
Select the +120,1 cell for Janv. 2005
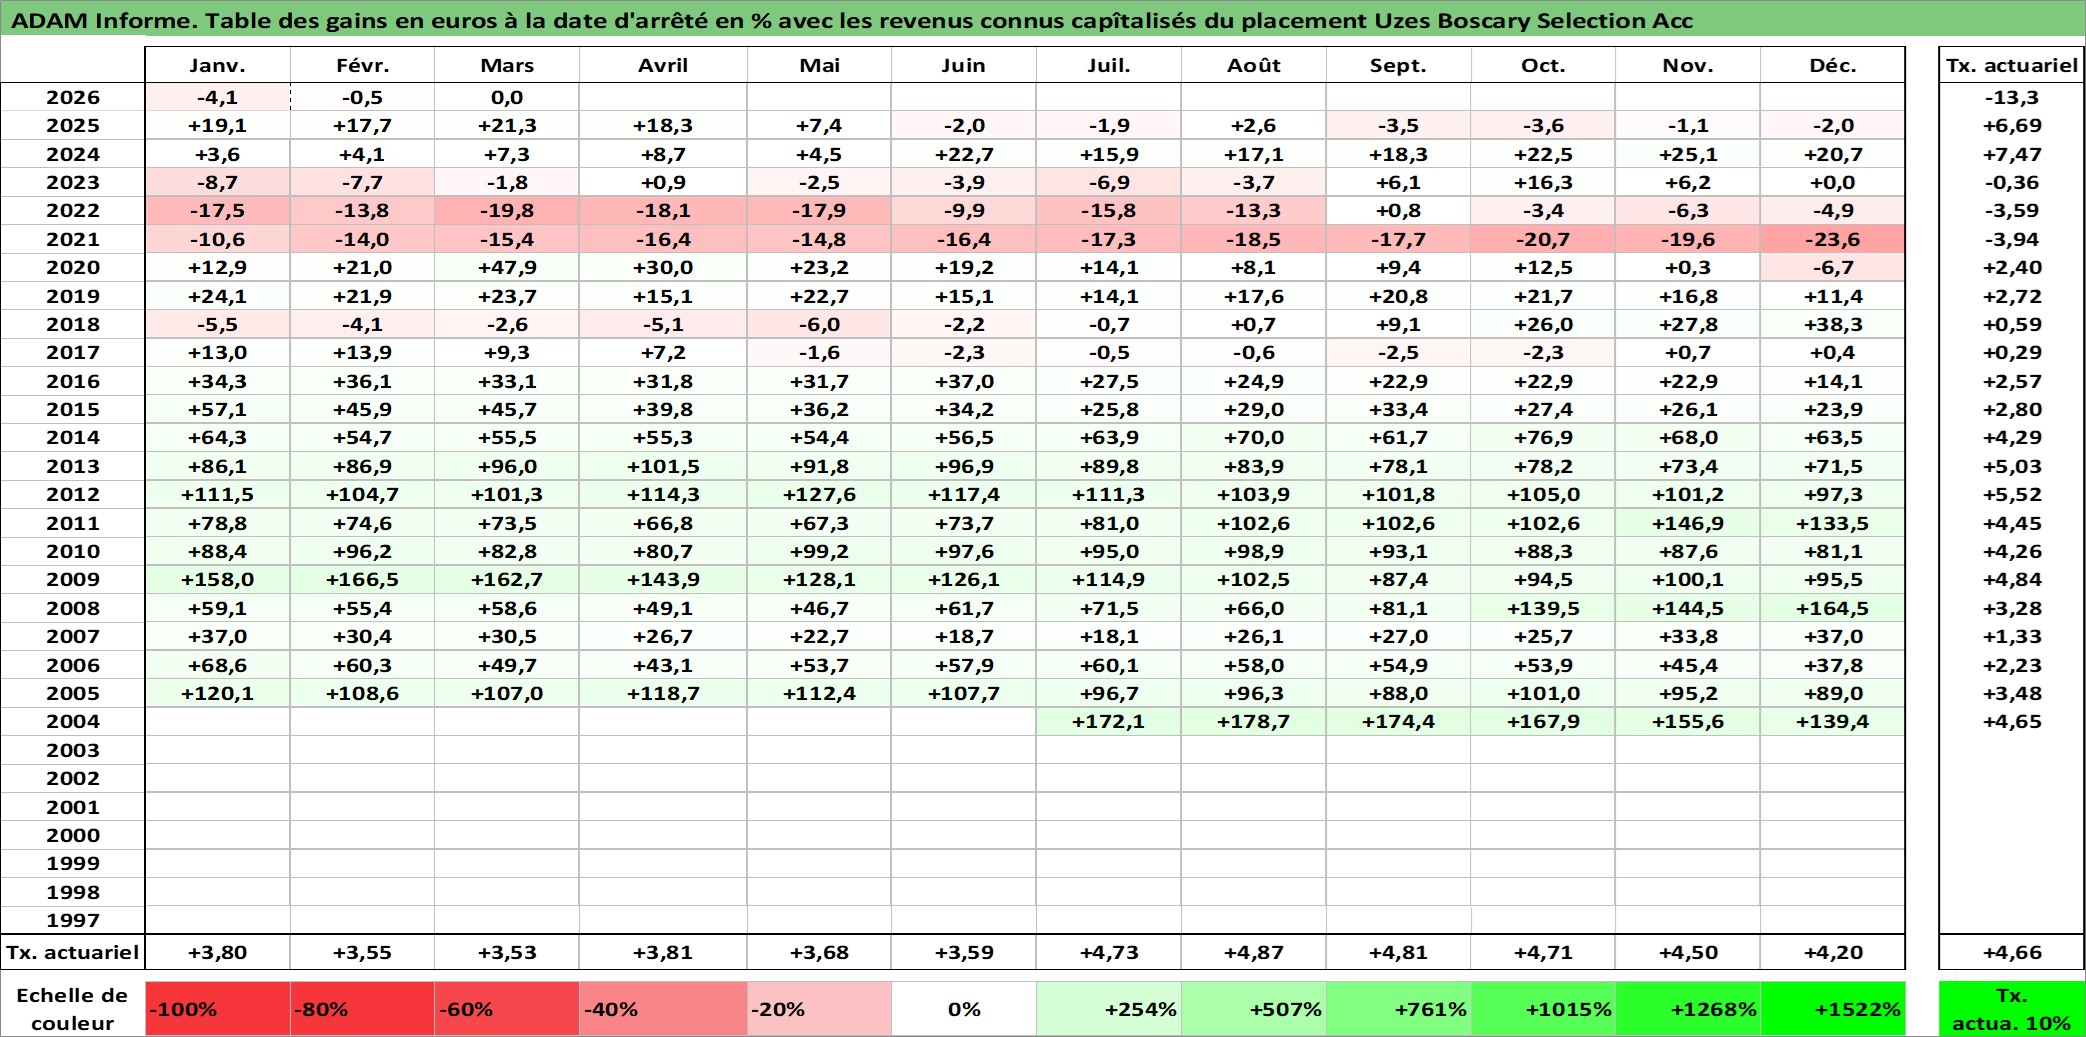218,693
